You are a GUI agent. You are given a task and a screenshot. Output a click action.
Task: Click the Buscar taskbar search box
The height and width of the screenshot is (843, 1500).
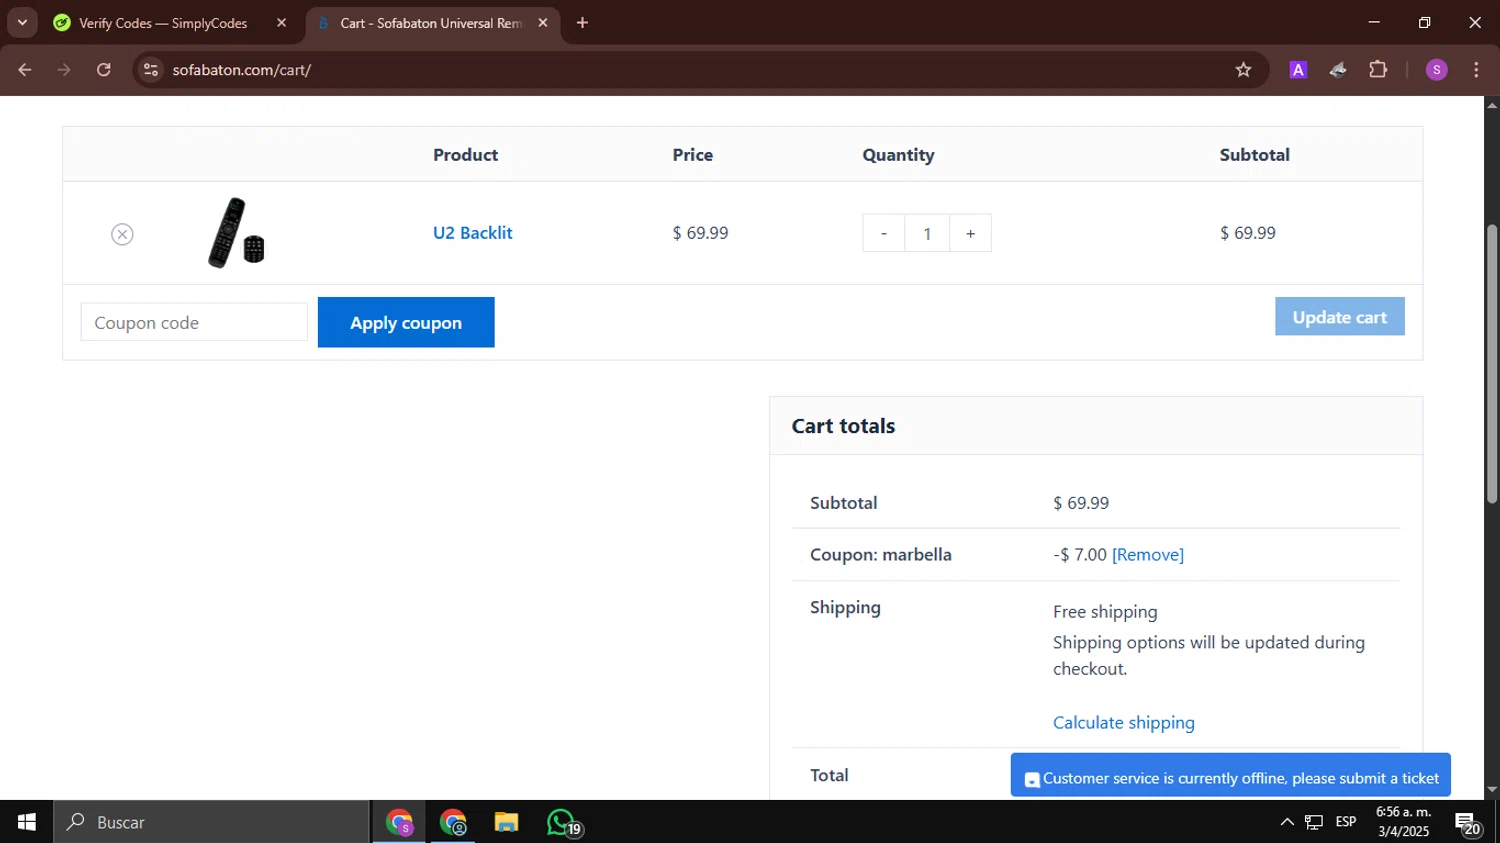pyautogui.click(x=211, y=822)
